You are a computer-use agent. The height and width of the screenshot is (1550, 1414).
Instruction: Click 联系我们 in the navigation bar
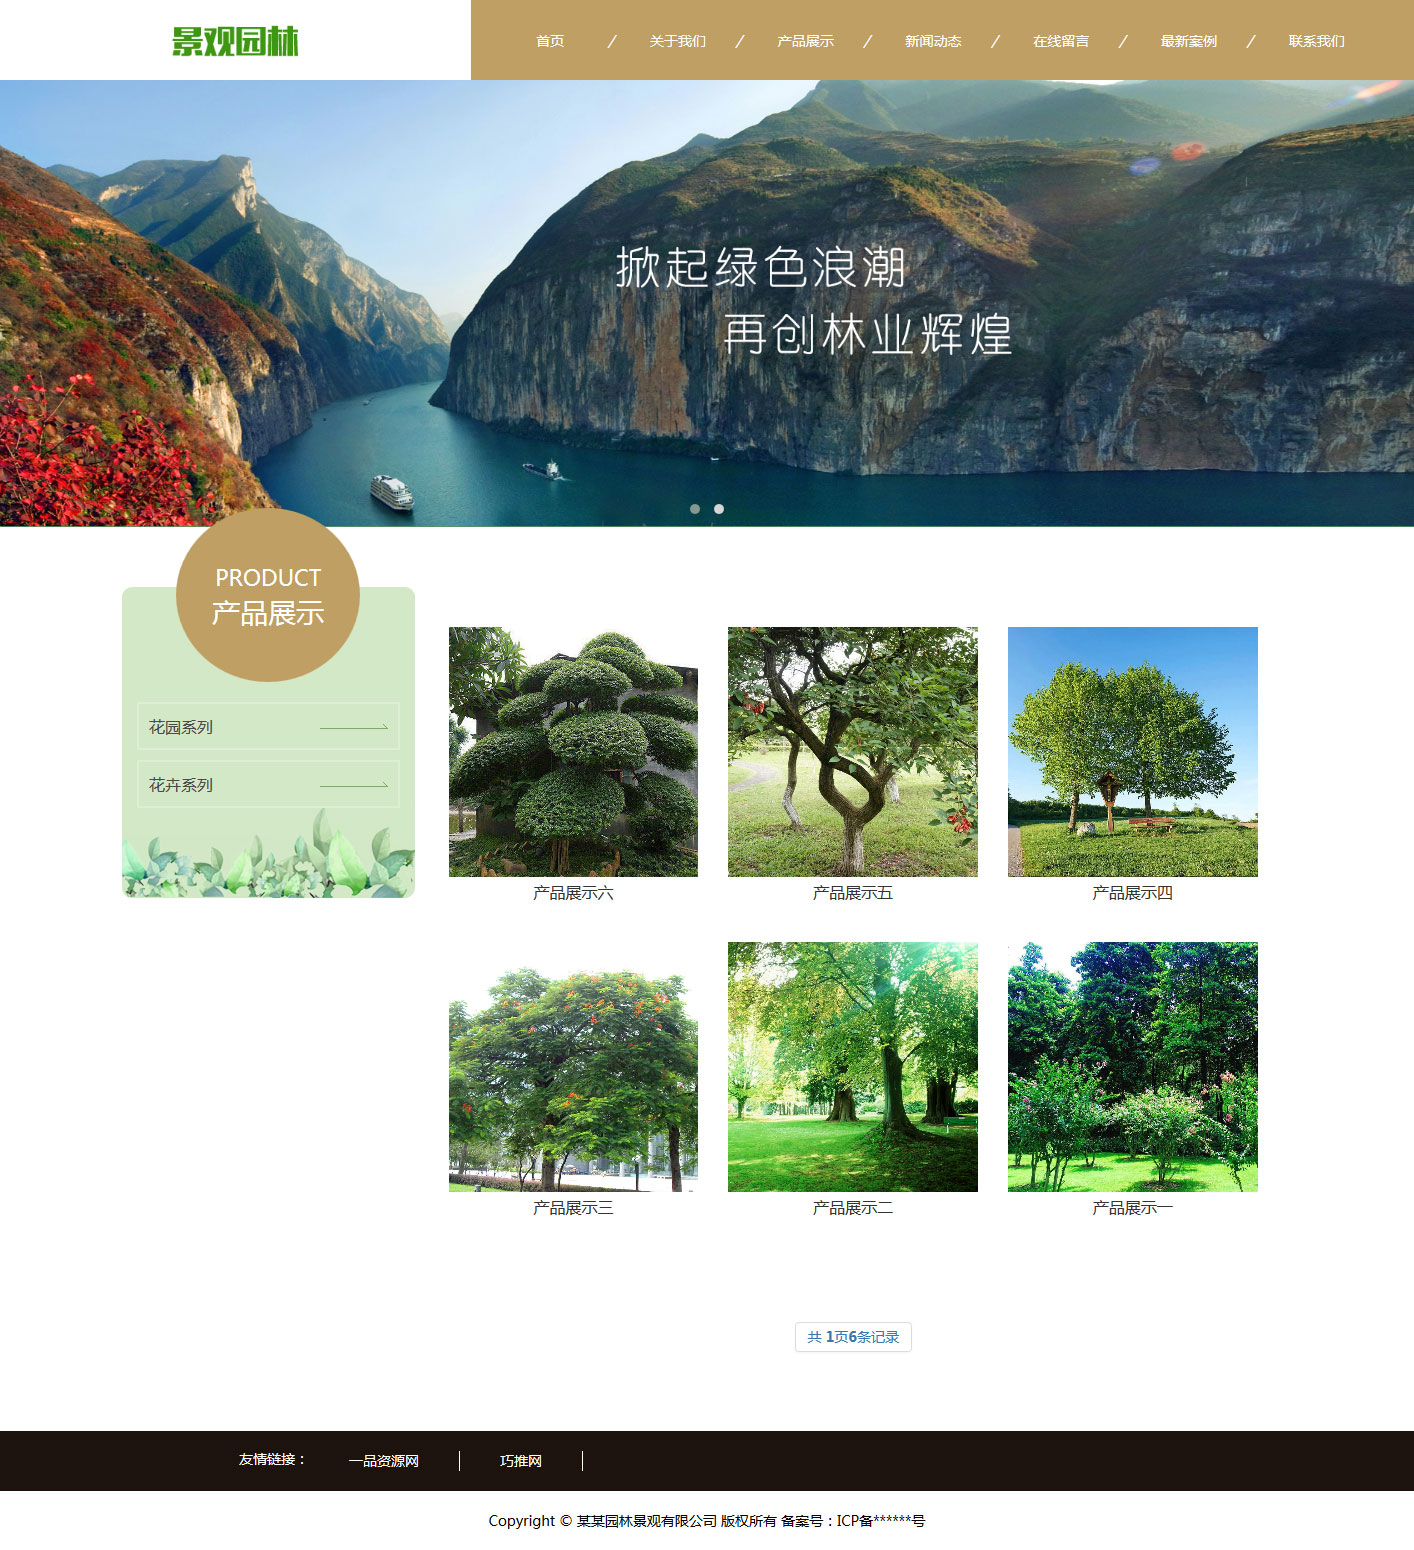point(1316,41)
